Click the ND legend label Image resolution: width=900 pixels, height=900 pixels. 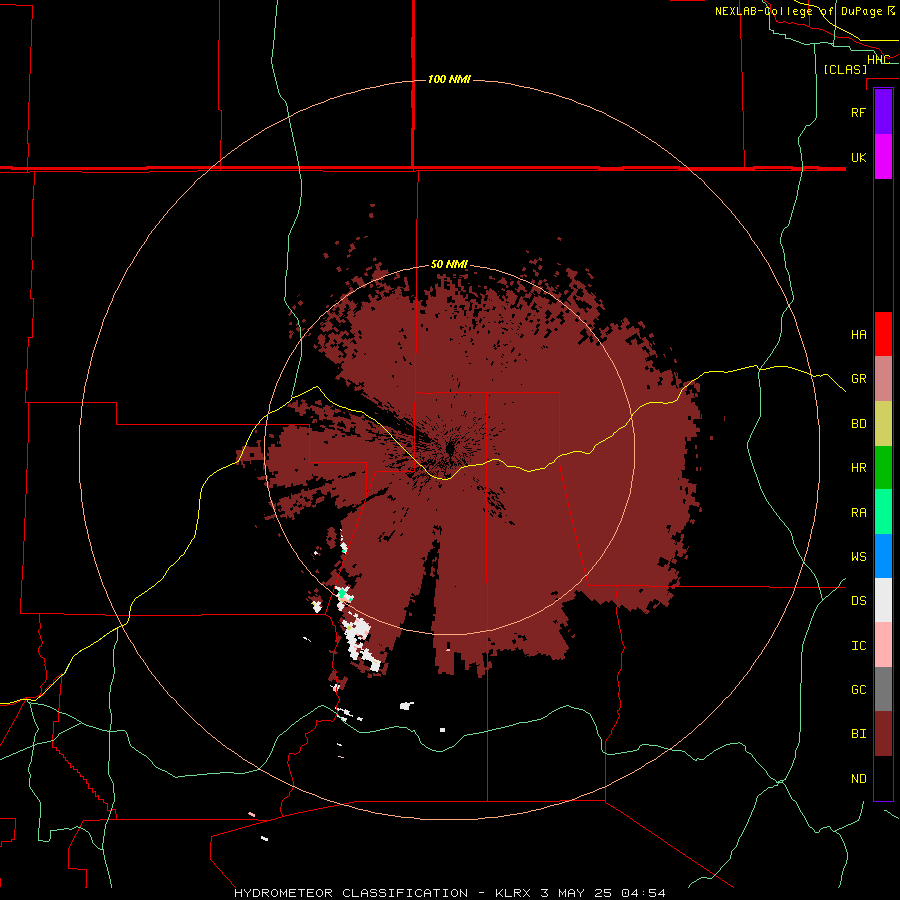coord(858,779)
